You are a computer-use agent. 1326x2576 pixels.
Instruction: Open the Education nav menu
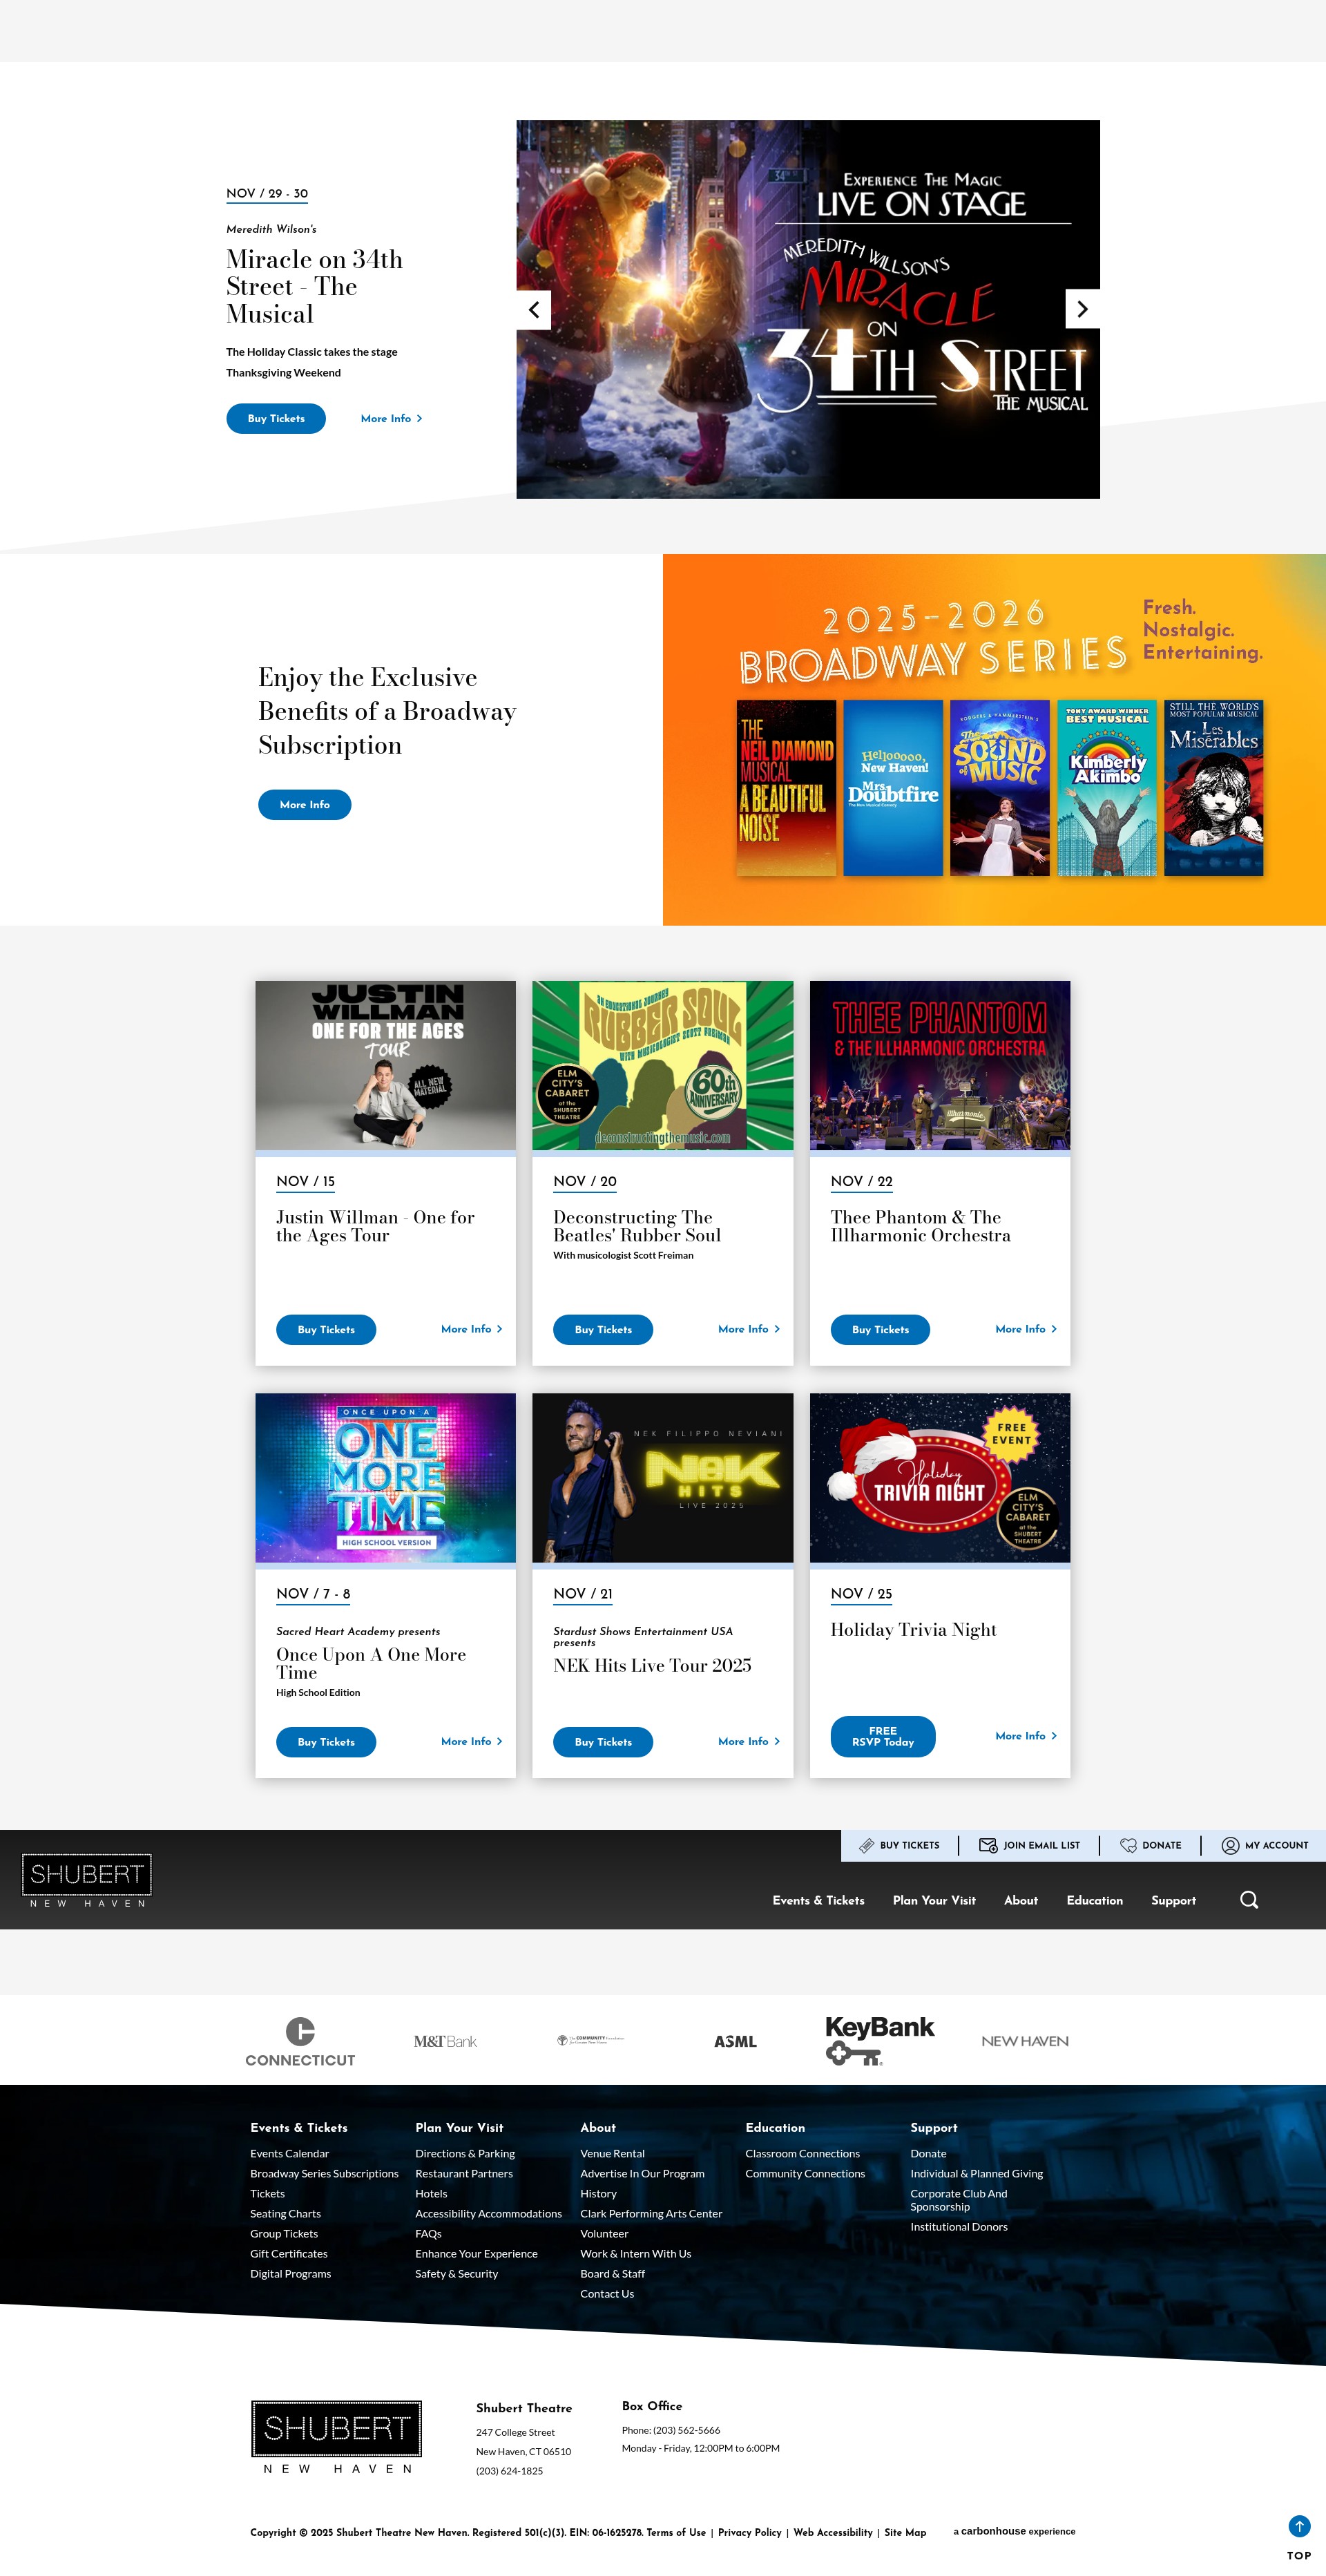coord(1094,1900)
